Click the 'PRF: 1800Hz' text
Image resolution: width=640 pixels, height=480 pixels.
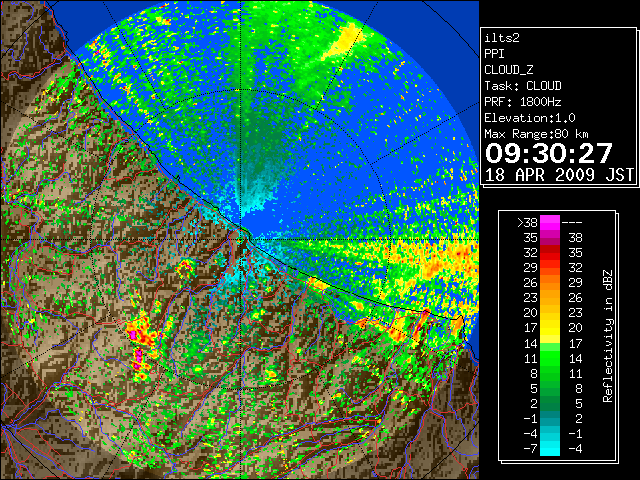523,102
